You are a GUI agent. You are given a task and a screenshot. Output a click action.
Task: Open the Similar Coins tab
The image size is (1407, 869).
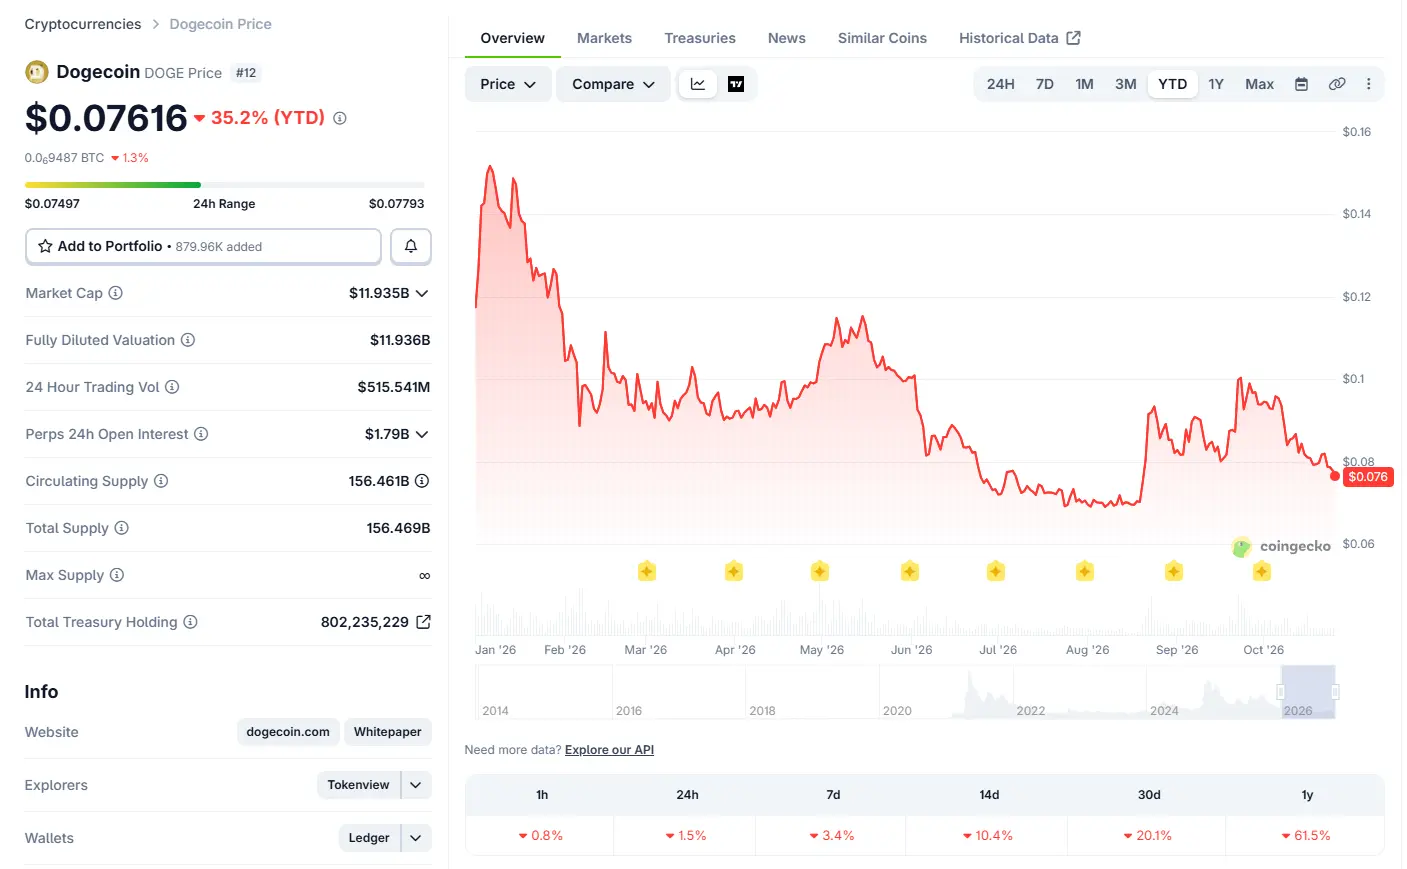click(882, 38)
